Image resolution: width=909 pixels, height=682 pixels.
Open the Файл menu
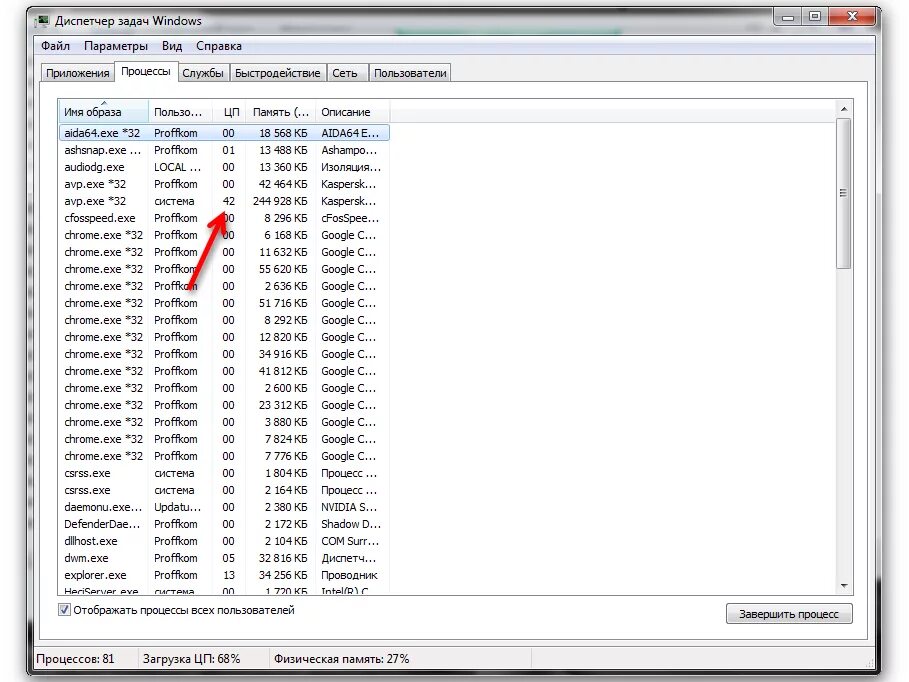pyautogui.click(x=55, y=46)
